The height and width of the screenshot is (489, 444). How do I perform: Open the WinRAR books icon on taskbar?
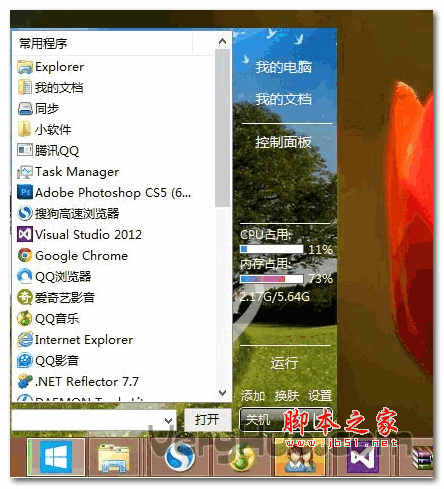[x=422, y=457]
